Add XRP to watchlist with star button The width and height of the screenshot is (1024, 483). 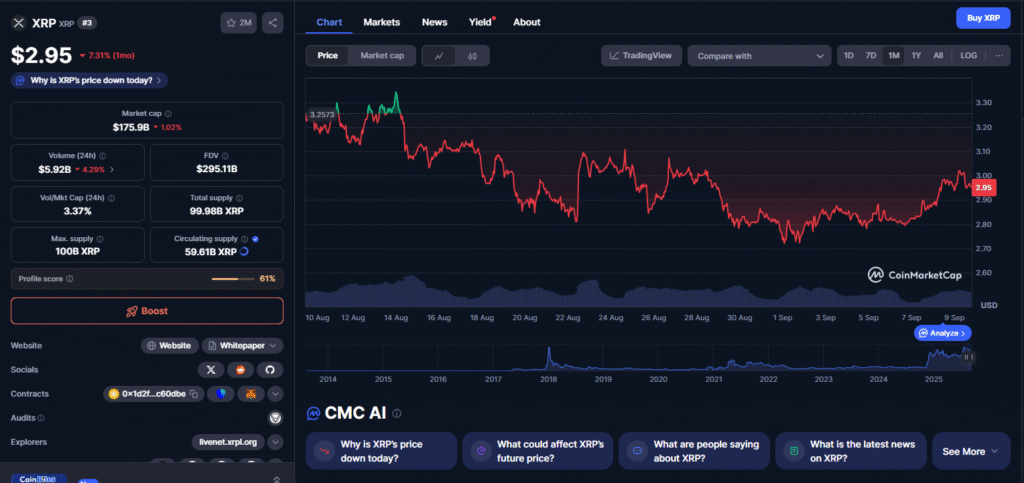(238, 23)
